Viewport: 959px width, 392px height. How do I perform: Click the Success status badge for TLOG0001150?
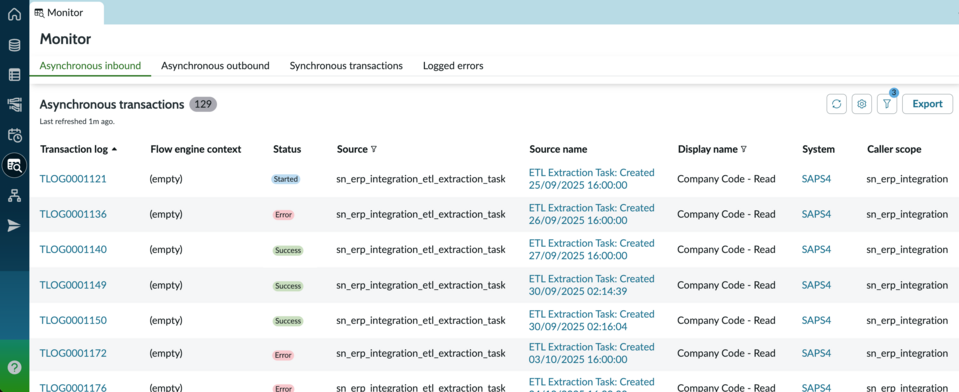287,321
